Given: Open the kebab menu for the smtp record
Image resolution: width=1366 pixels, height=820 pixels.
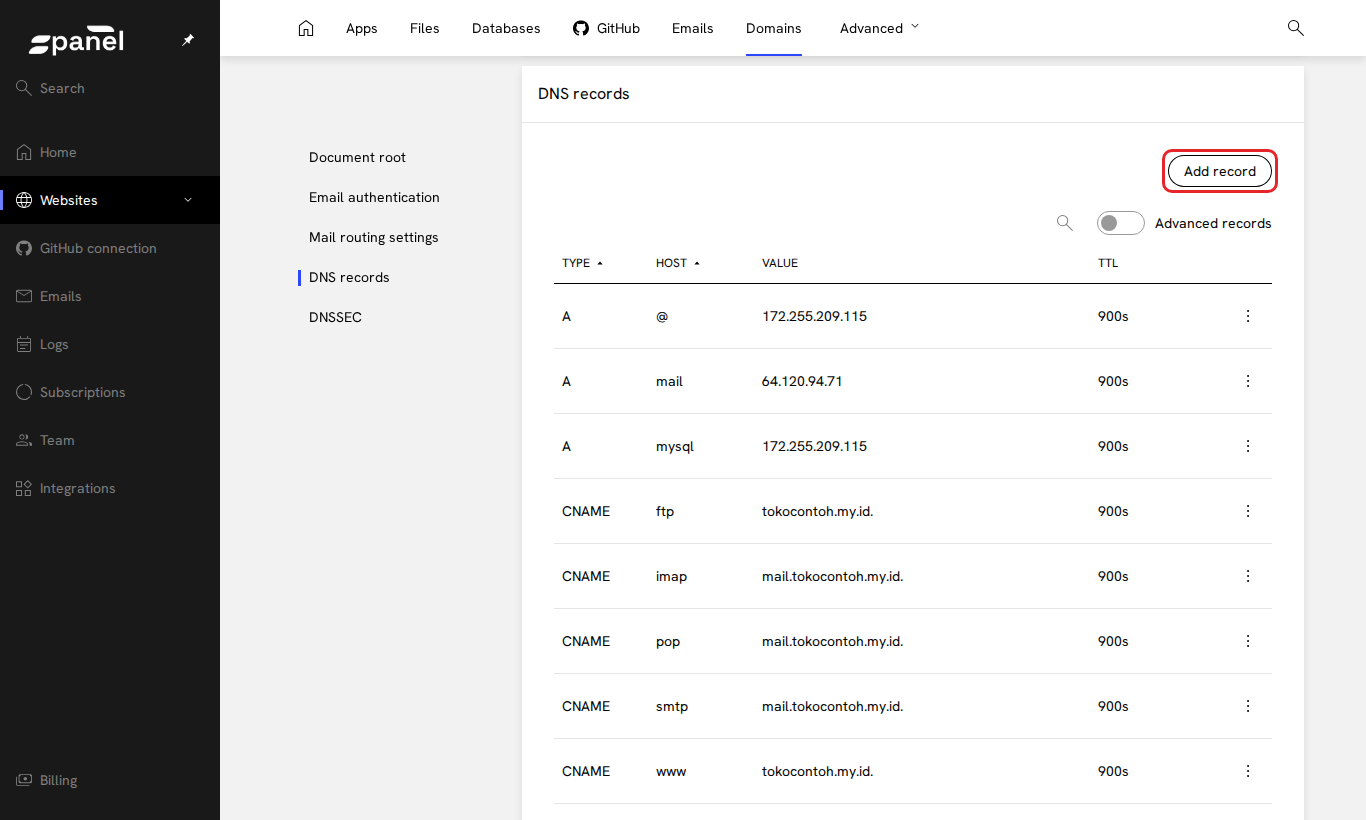Looking at the screenshot, I should point(1247,706).
